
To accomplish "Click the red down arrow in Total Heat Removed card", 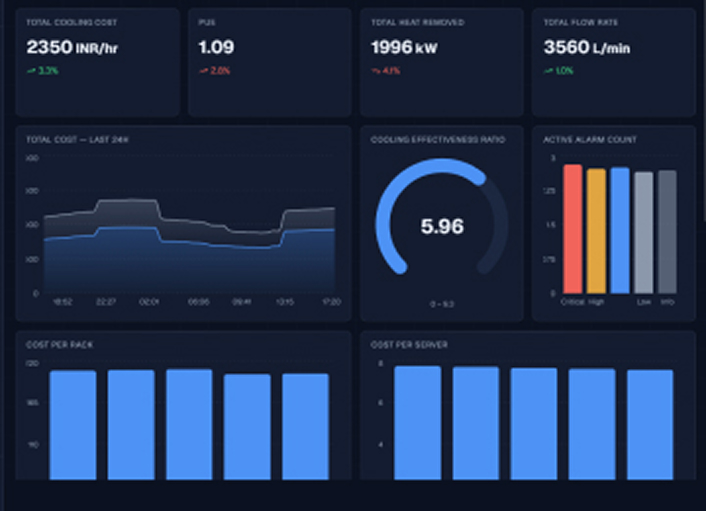I will click(x=376, y=71).
